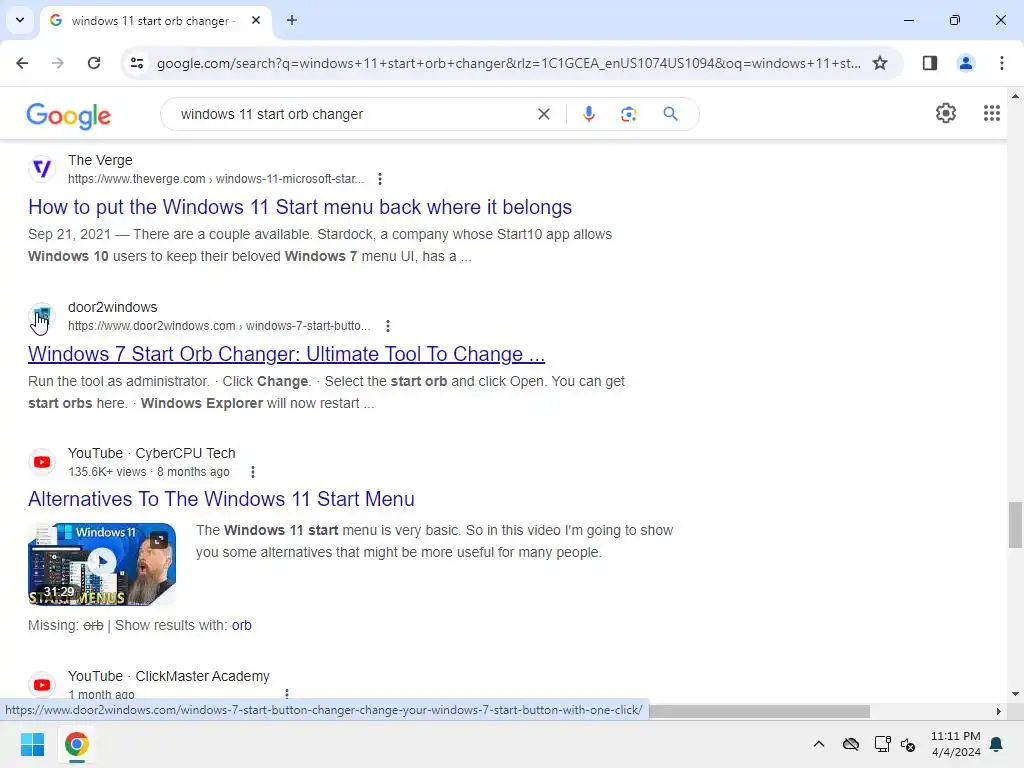This screenshot has width=1024, height=768.
Task: Go to Google home via logo
Action: click(69, 116)
